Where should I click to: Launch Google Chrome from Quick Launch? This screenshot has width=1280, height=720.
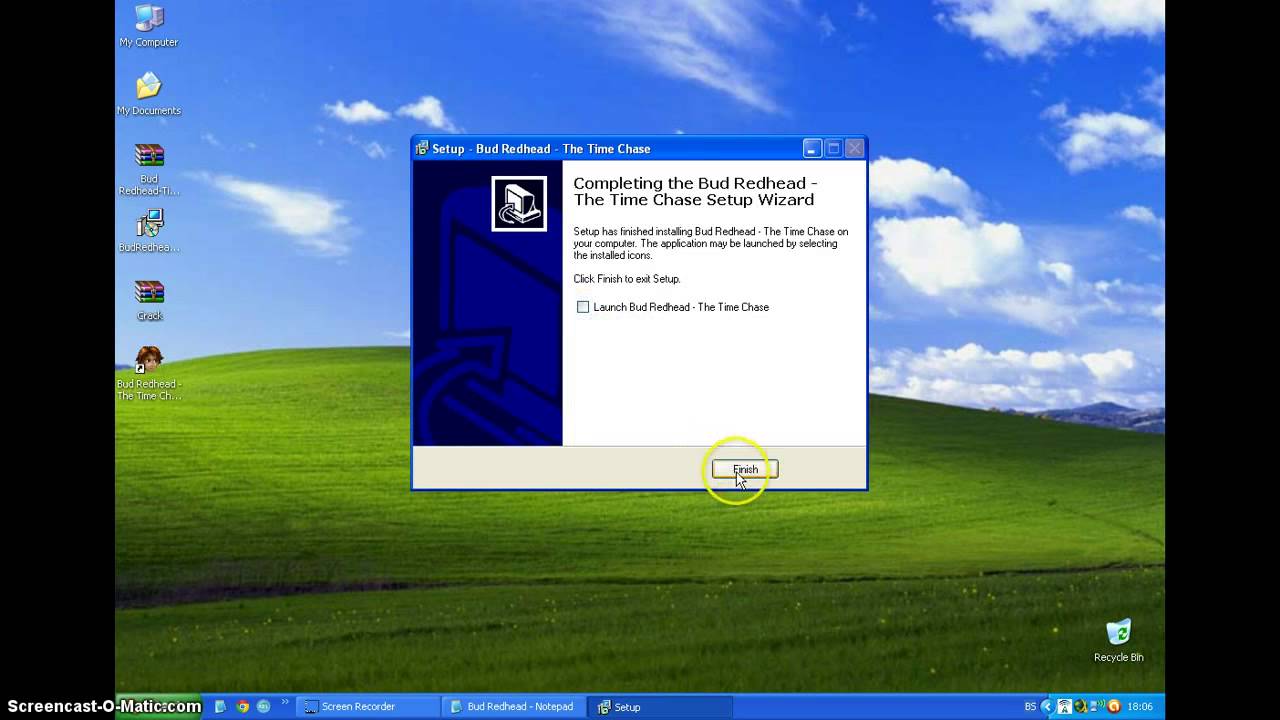(242, 707)
